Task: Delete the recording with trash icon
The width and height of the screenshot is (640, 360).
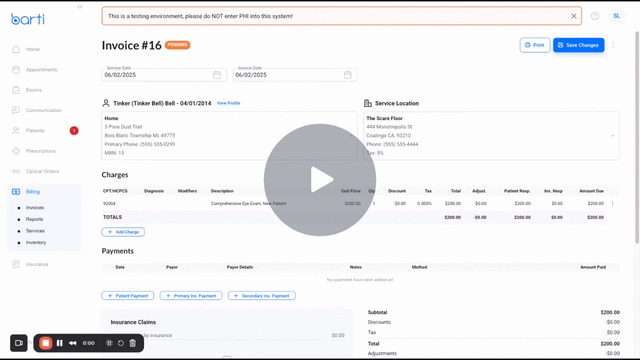Action: (x=133, y=343)
